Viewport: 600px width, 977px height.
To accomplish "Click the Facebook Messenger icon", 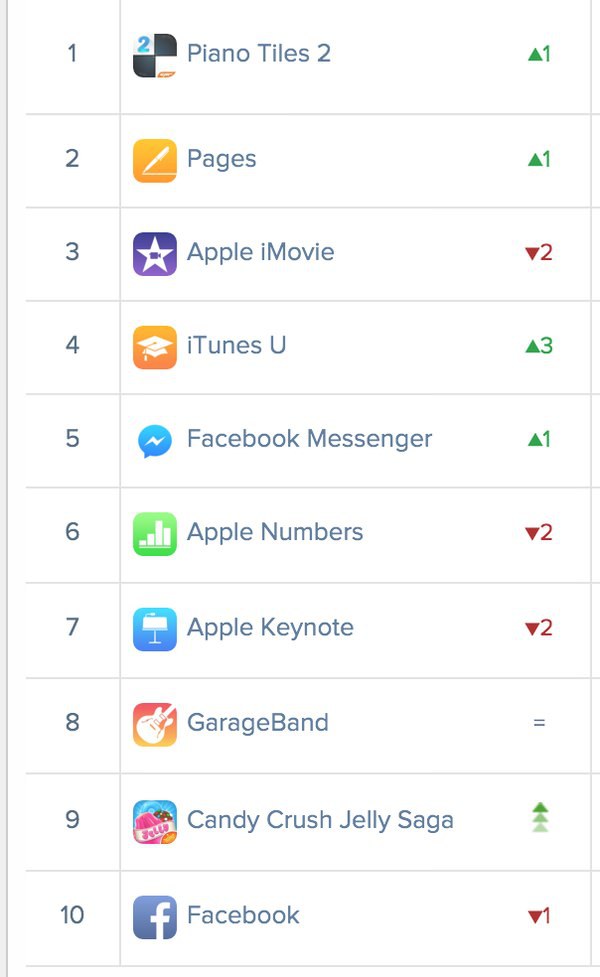I will point(155,440).
